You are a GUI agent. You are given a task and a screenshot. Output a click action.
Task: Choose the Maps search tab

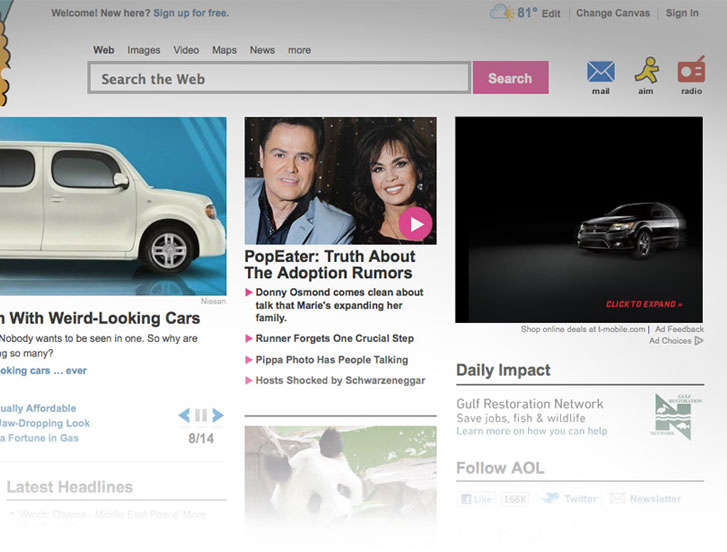tap(224, 50)
